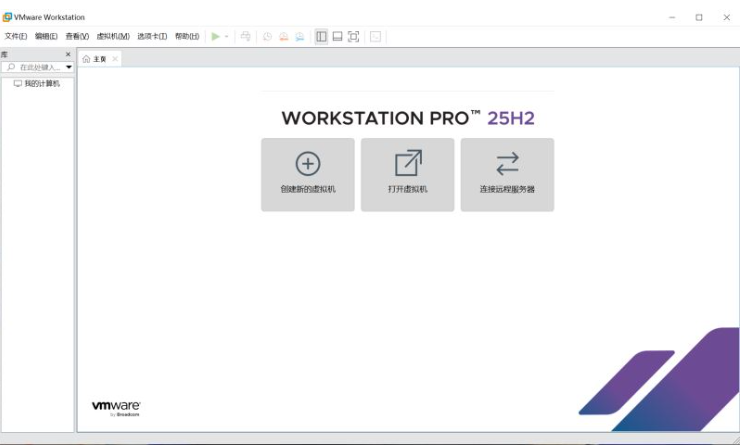The width and height of the screenshot is (742, 447).
Task: Open the snapshot manager icon
Action: 300,36
